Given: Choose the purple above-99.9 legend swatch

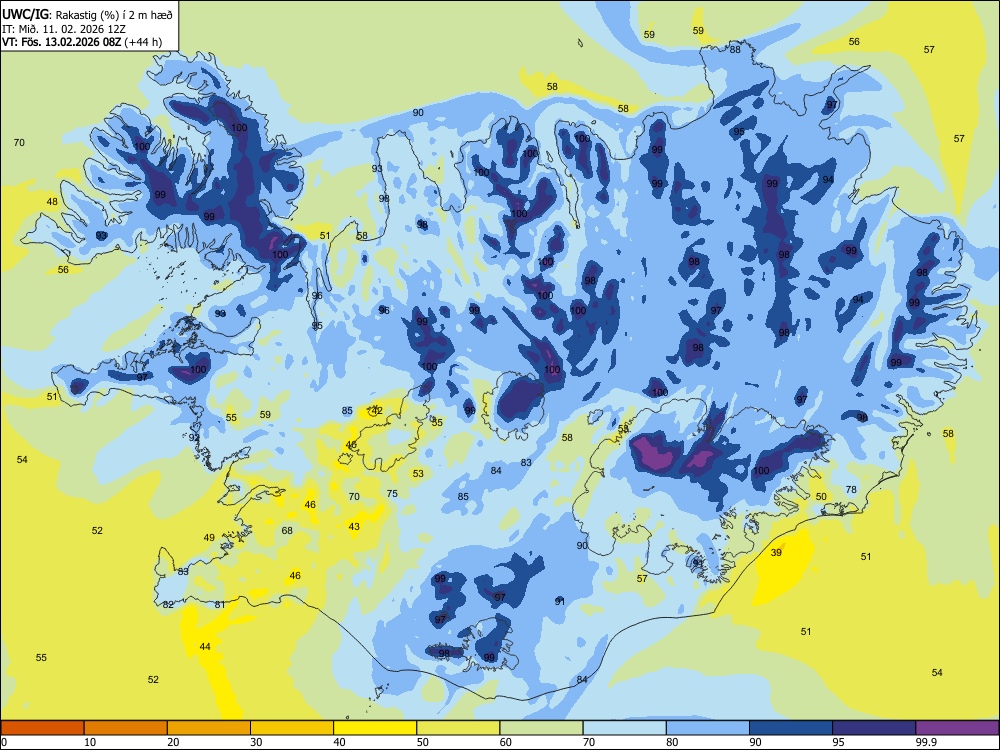Looking at the screenshot, I should point(957,728).
